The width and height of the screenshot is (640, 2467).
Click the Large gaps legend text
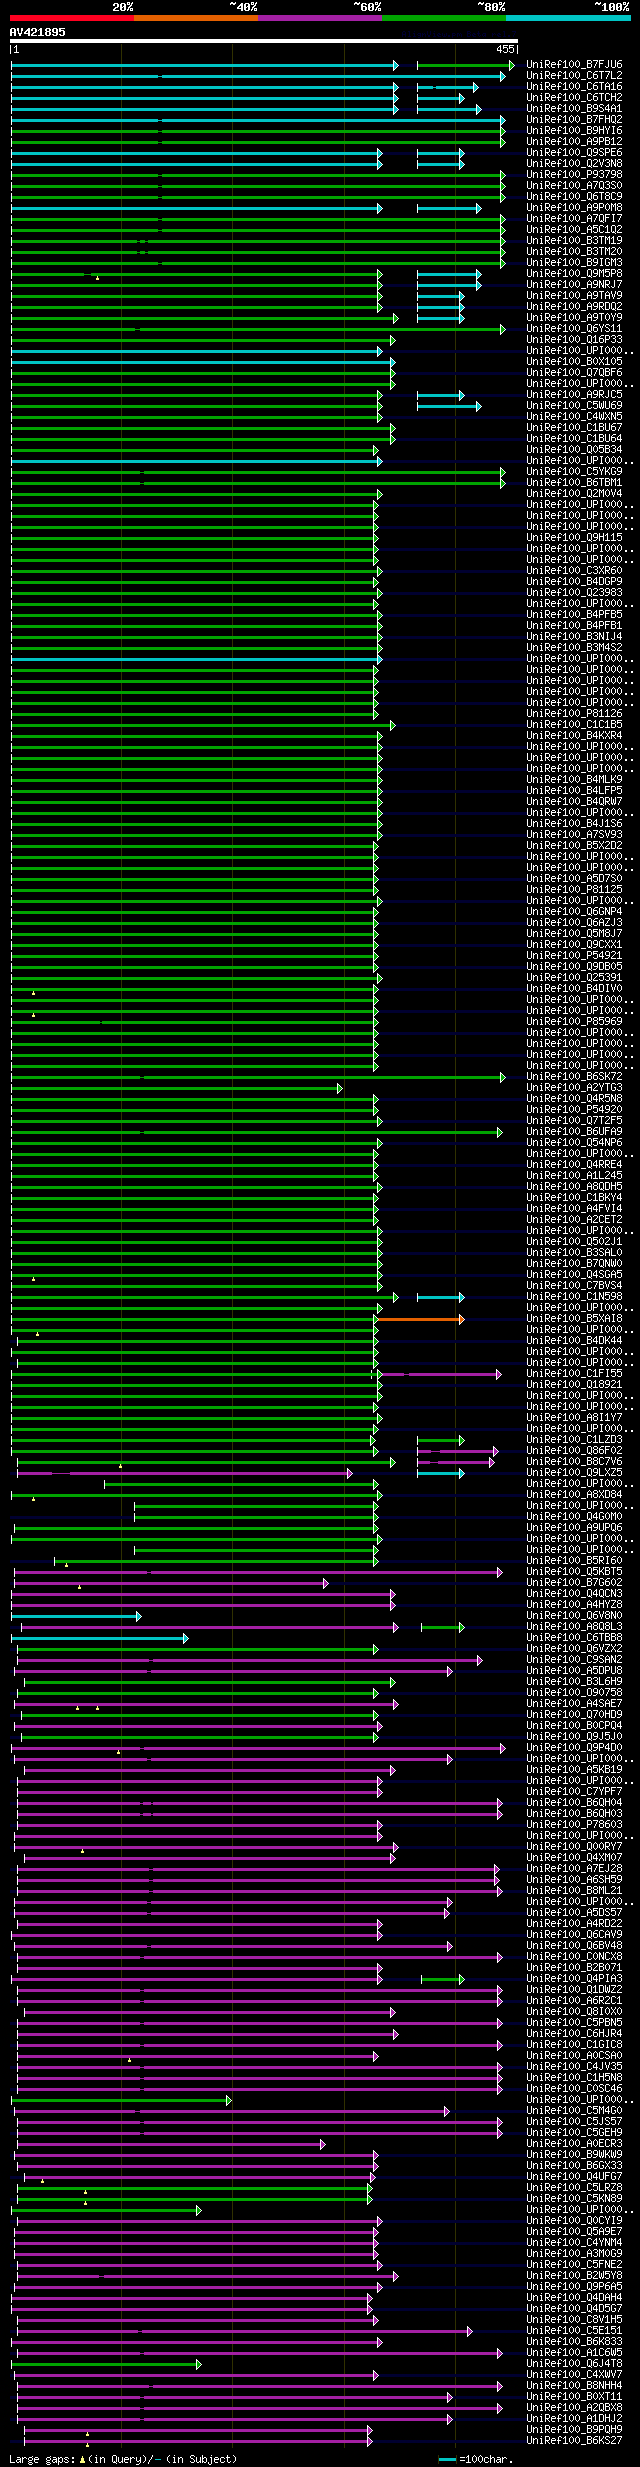click(x=123, y=2459)
